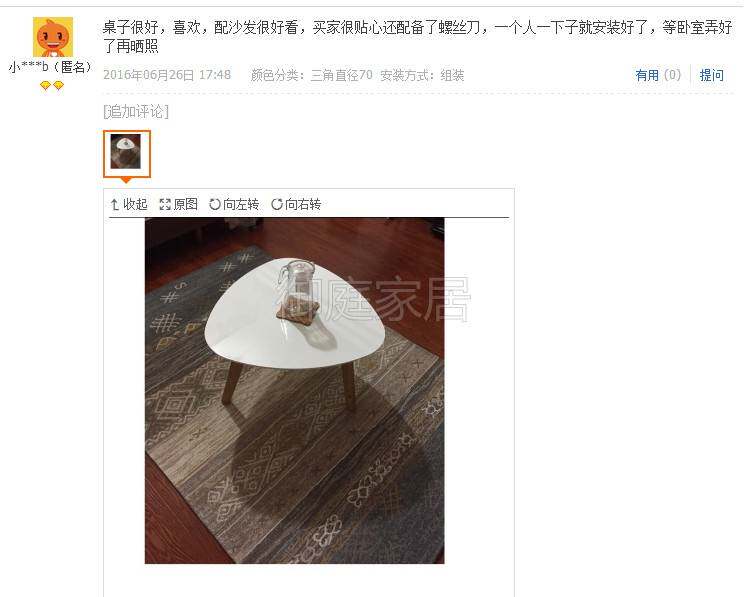Click the clockwise rotate icon for 向右转
746x597 pixels.
277,205
